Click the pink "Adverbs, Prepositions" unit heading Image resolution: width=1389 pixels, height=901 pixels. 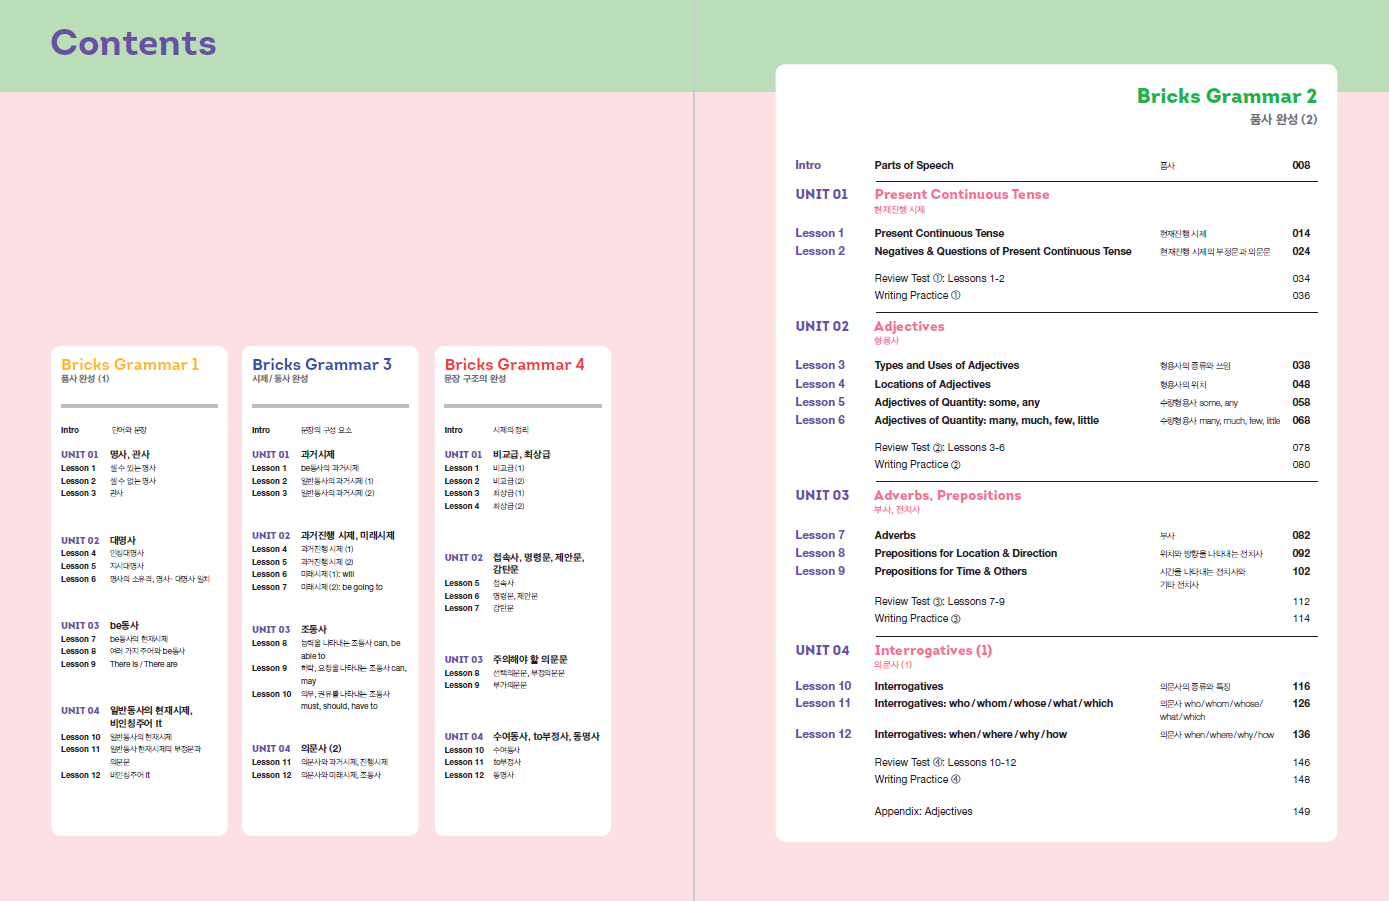click(x=947, y=495)
